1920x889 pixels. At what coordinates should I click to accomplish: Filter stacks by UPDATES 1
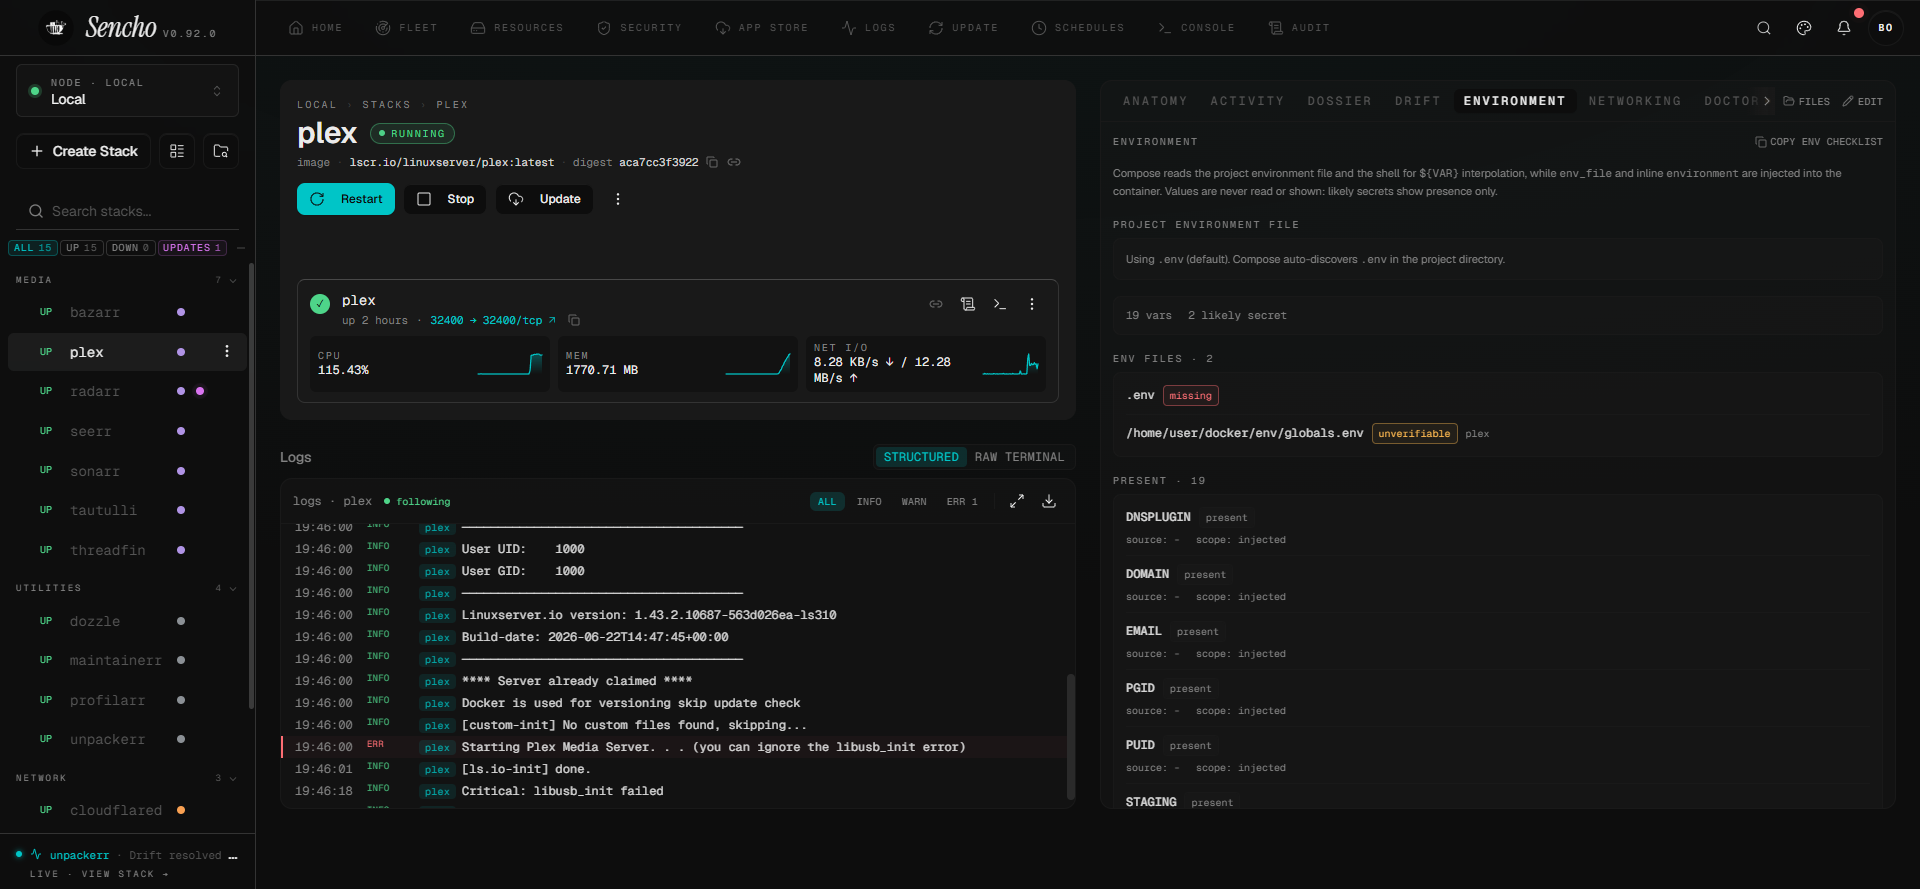pyautogui.click(x=192, y=248)
